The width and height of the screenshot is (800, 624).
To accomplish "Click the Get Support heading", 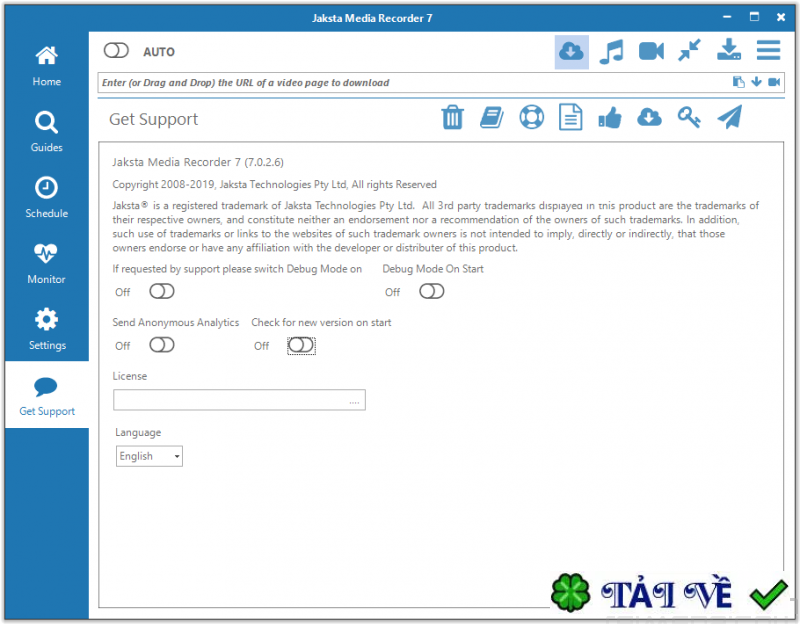I will click(154, 119).
